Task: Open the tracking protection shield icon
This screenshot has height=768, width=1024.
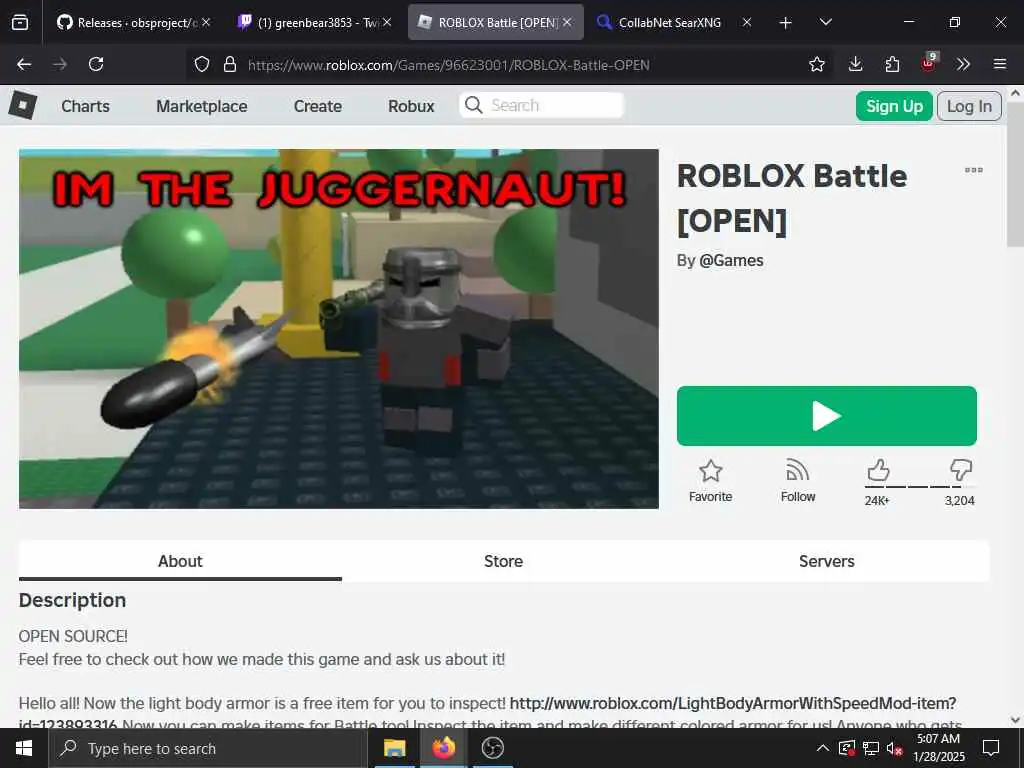Action: click(x=202, y=64)
